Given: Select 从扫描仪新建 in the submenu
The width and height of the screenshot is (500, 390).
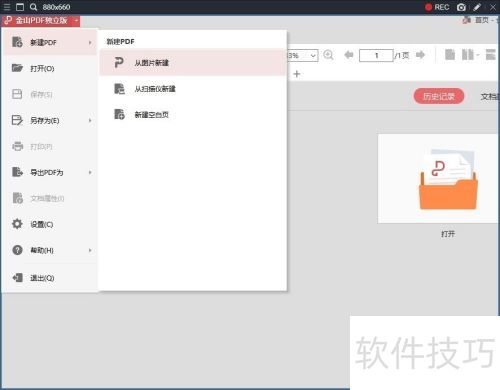Looking at the screenshot, I should (x=193, y=89).
